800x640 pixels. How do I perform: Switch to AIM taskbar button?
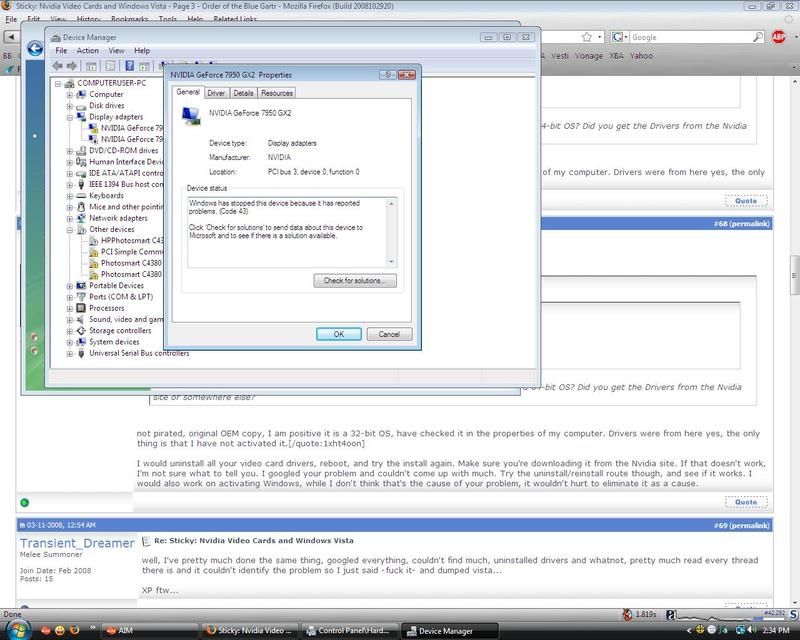149,631
